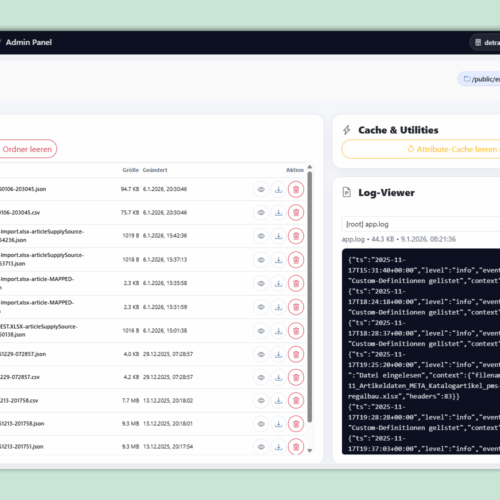Viewport: 500px width, 500px height.
Task: View file changed at 15:42:36
Action: pos(261,236)
